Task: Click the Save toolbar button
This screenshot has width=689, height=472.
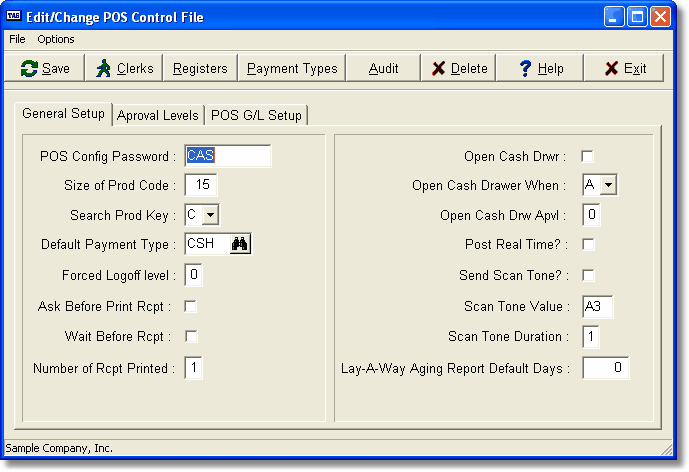Action: pyautogui.click(x=44, y=68)
